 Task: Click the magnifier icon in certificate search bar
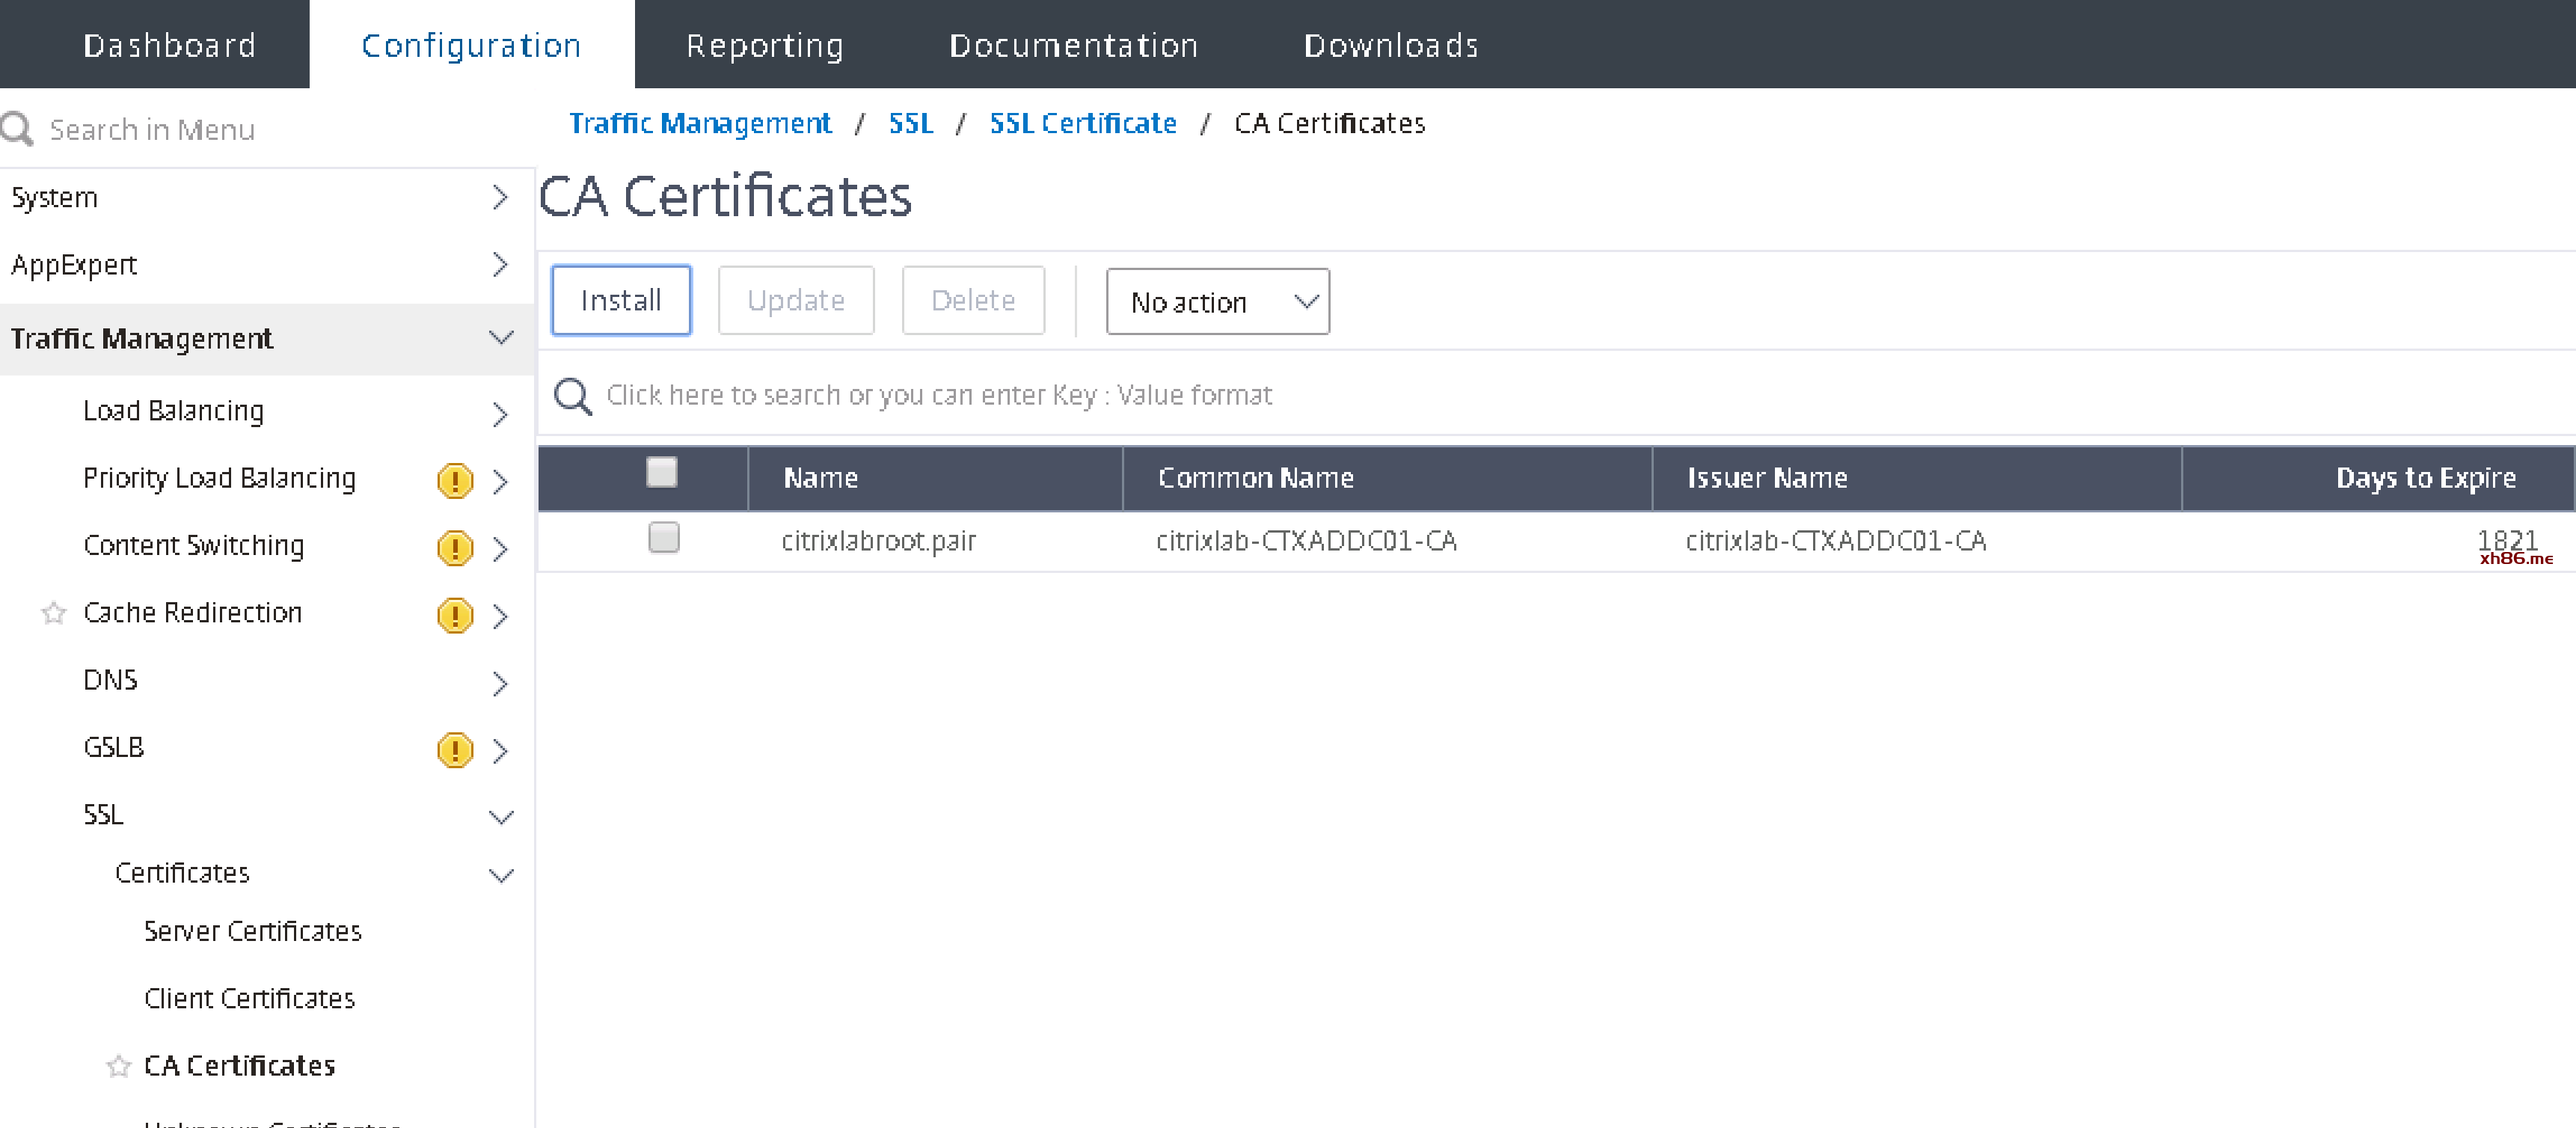[x=573, y=396]
